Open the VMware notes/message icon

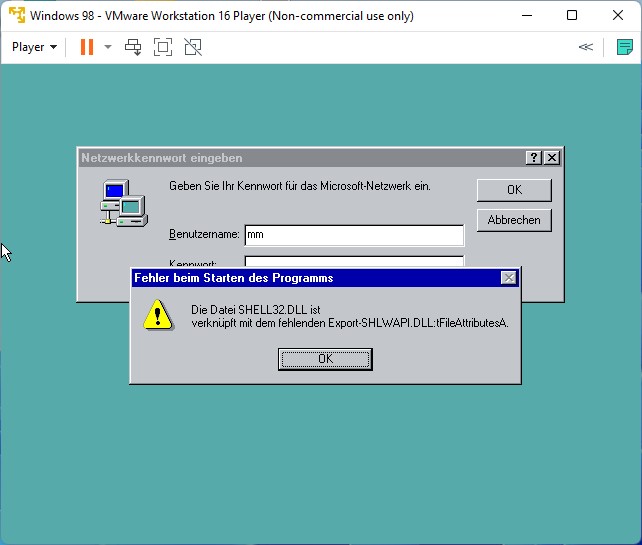[625, 47]
